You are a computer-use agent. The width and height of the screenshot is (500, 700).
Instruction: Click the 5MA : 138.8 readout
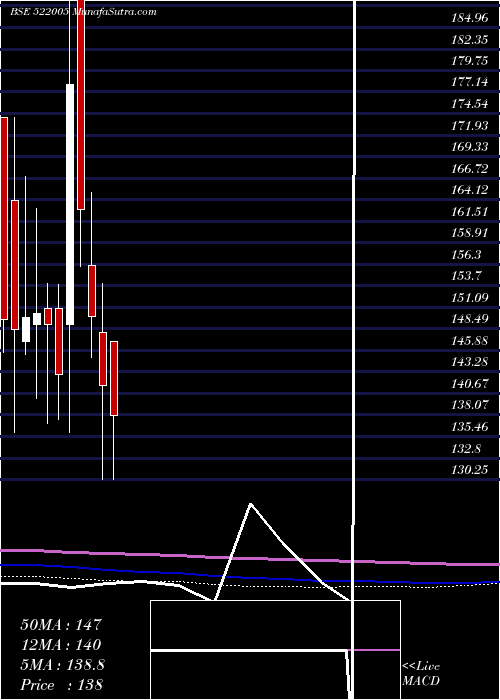tap(62, 665)
